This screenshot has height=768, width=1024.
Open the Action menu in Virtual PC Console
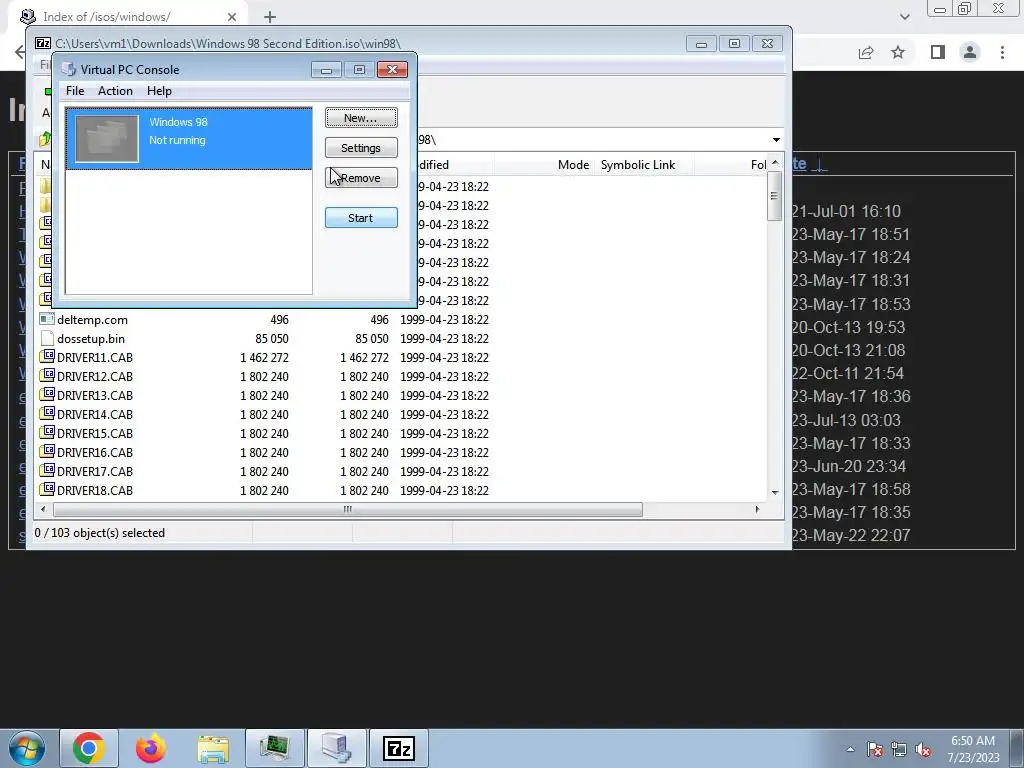pos(115,91)
